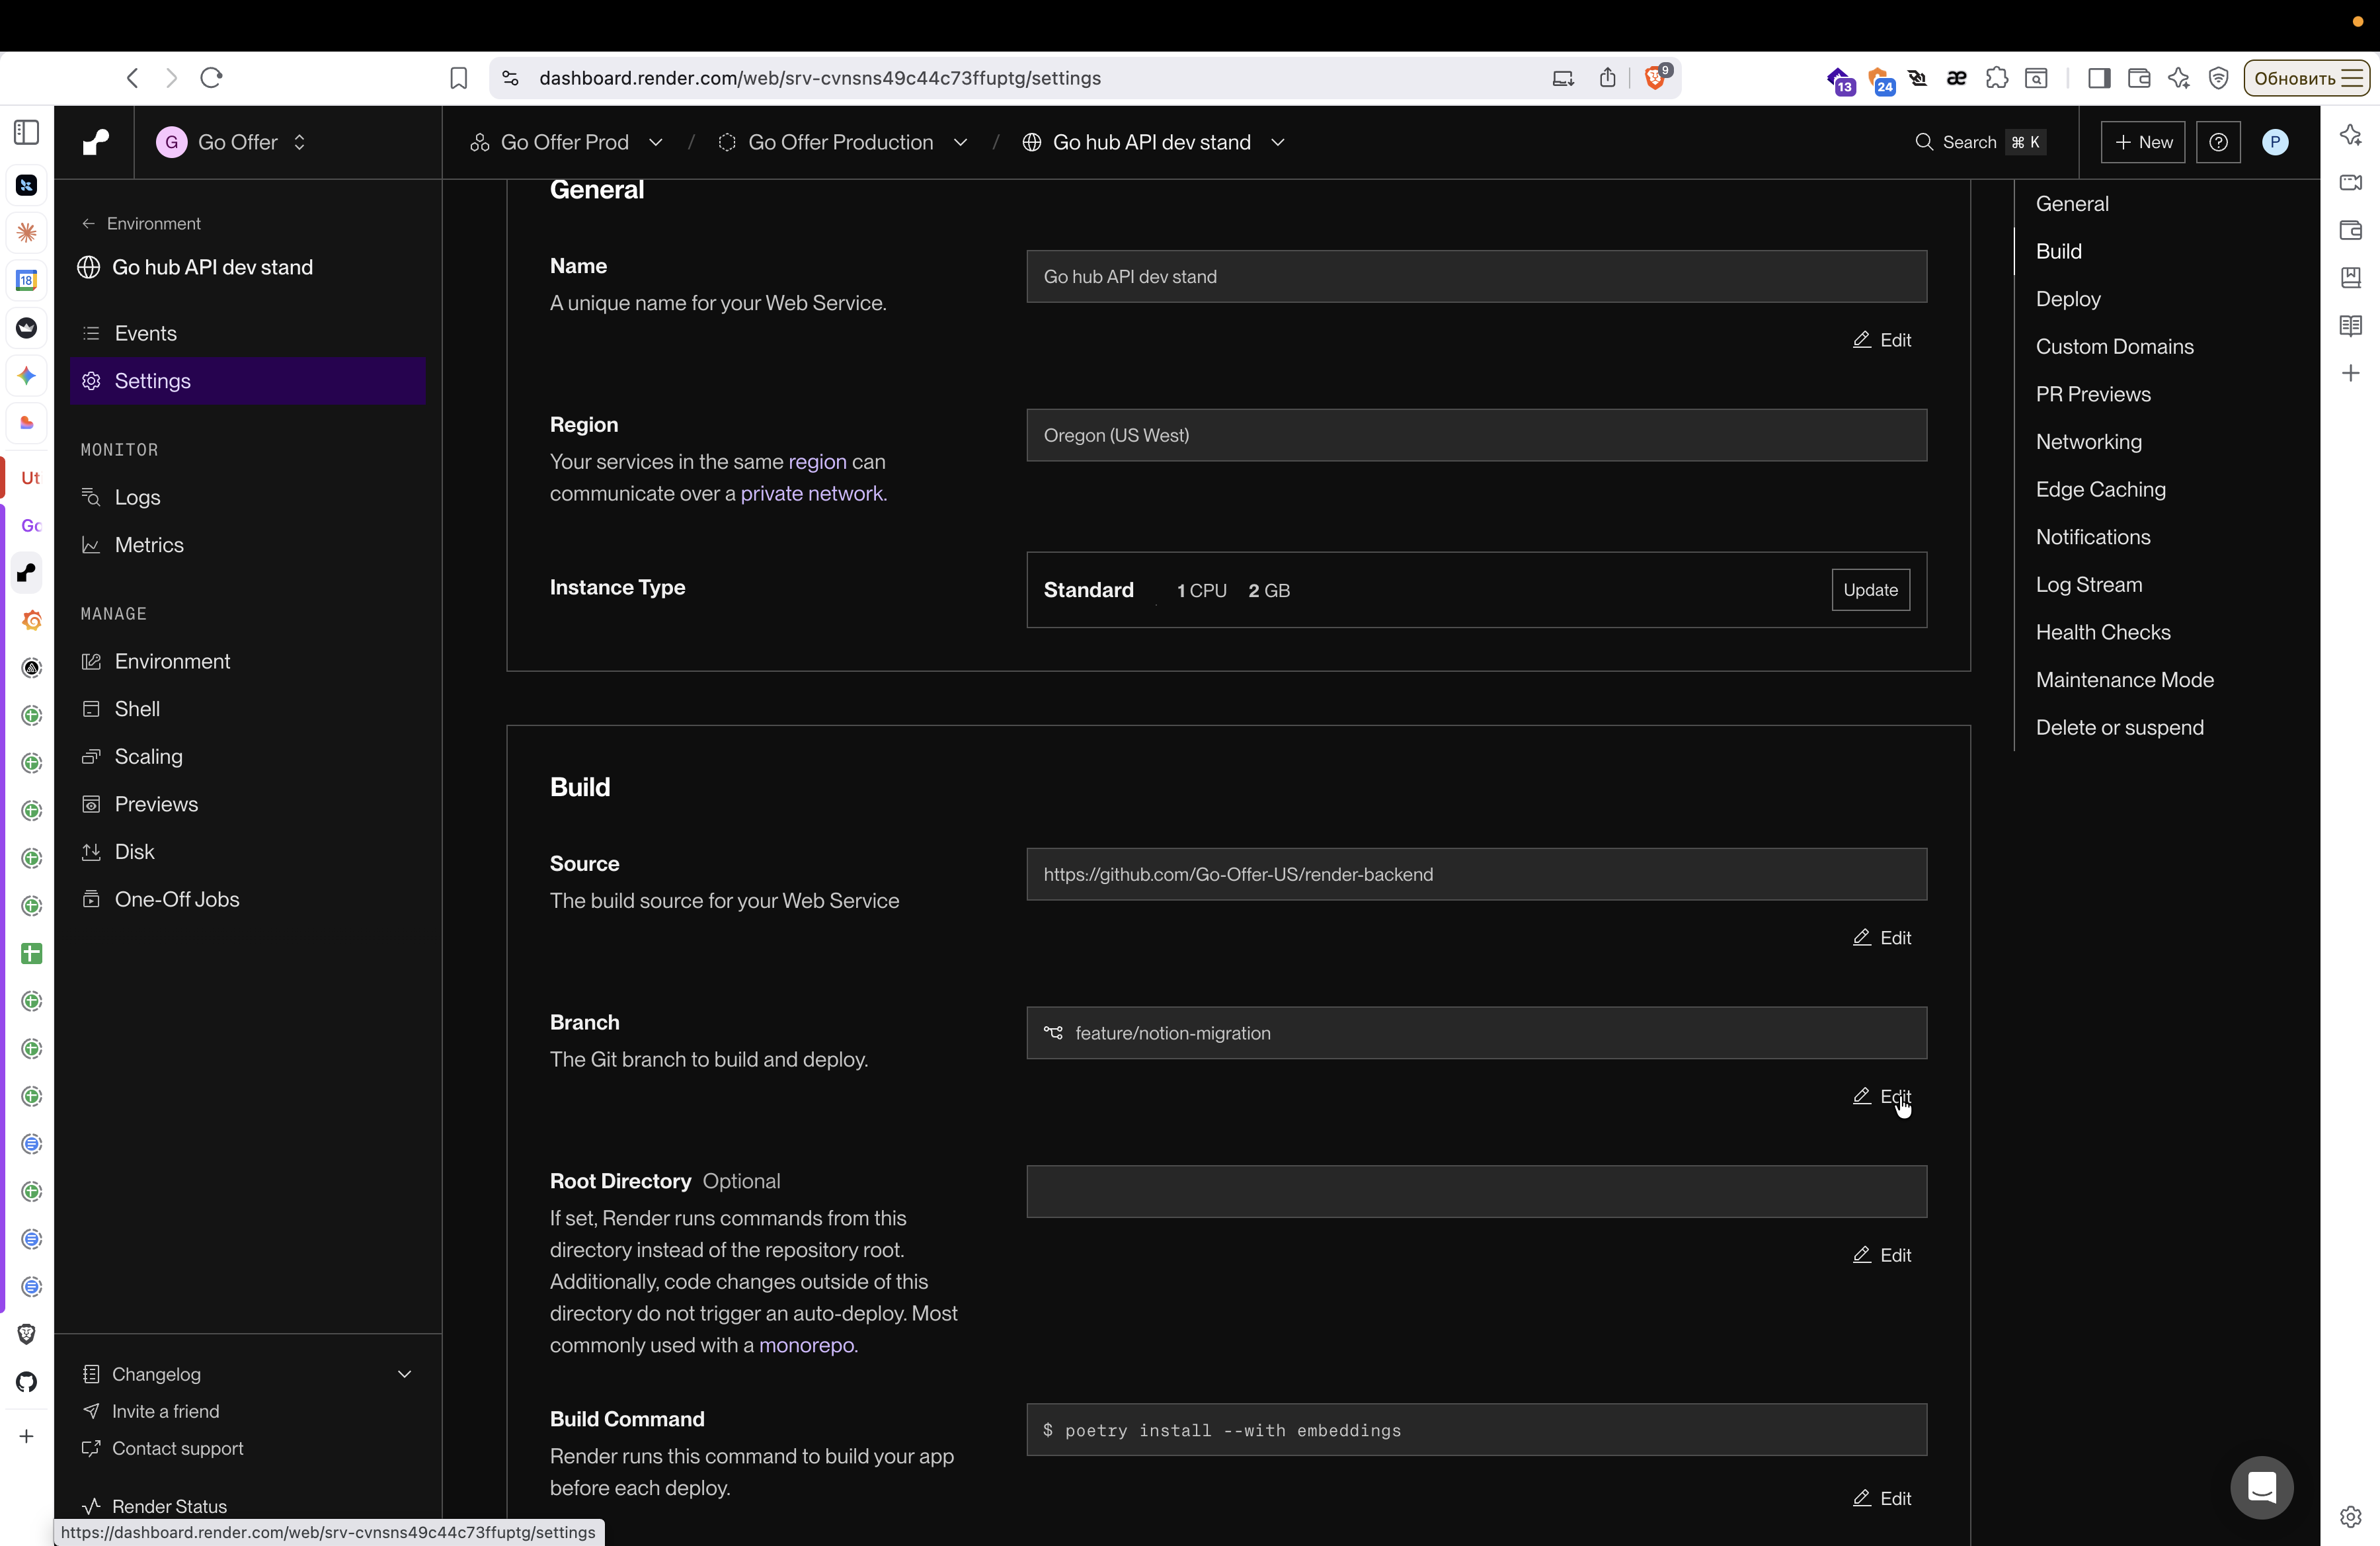Jump to Deploy settings section
Image resolution: width=2380 pixels, height=1546 pixels.
coord(2068,299)
